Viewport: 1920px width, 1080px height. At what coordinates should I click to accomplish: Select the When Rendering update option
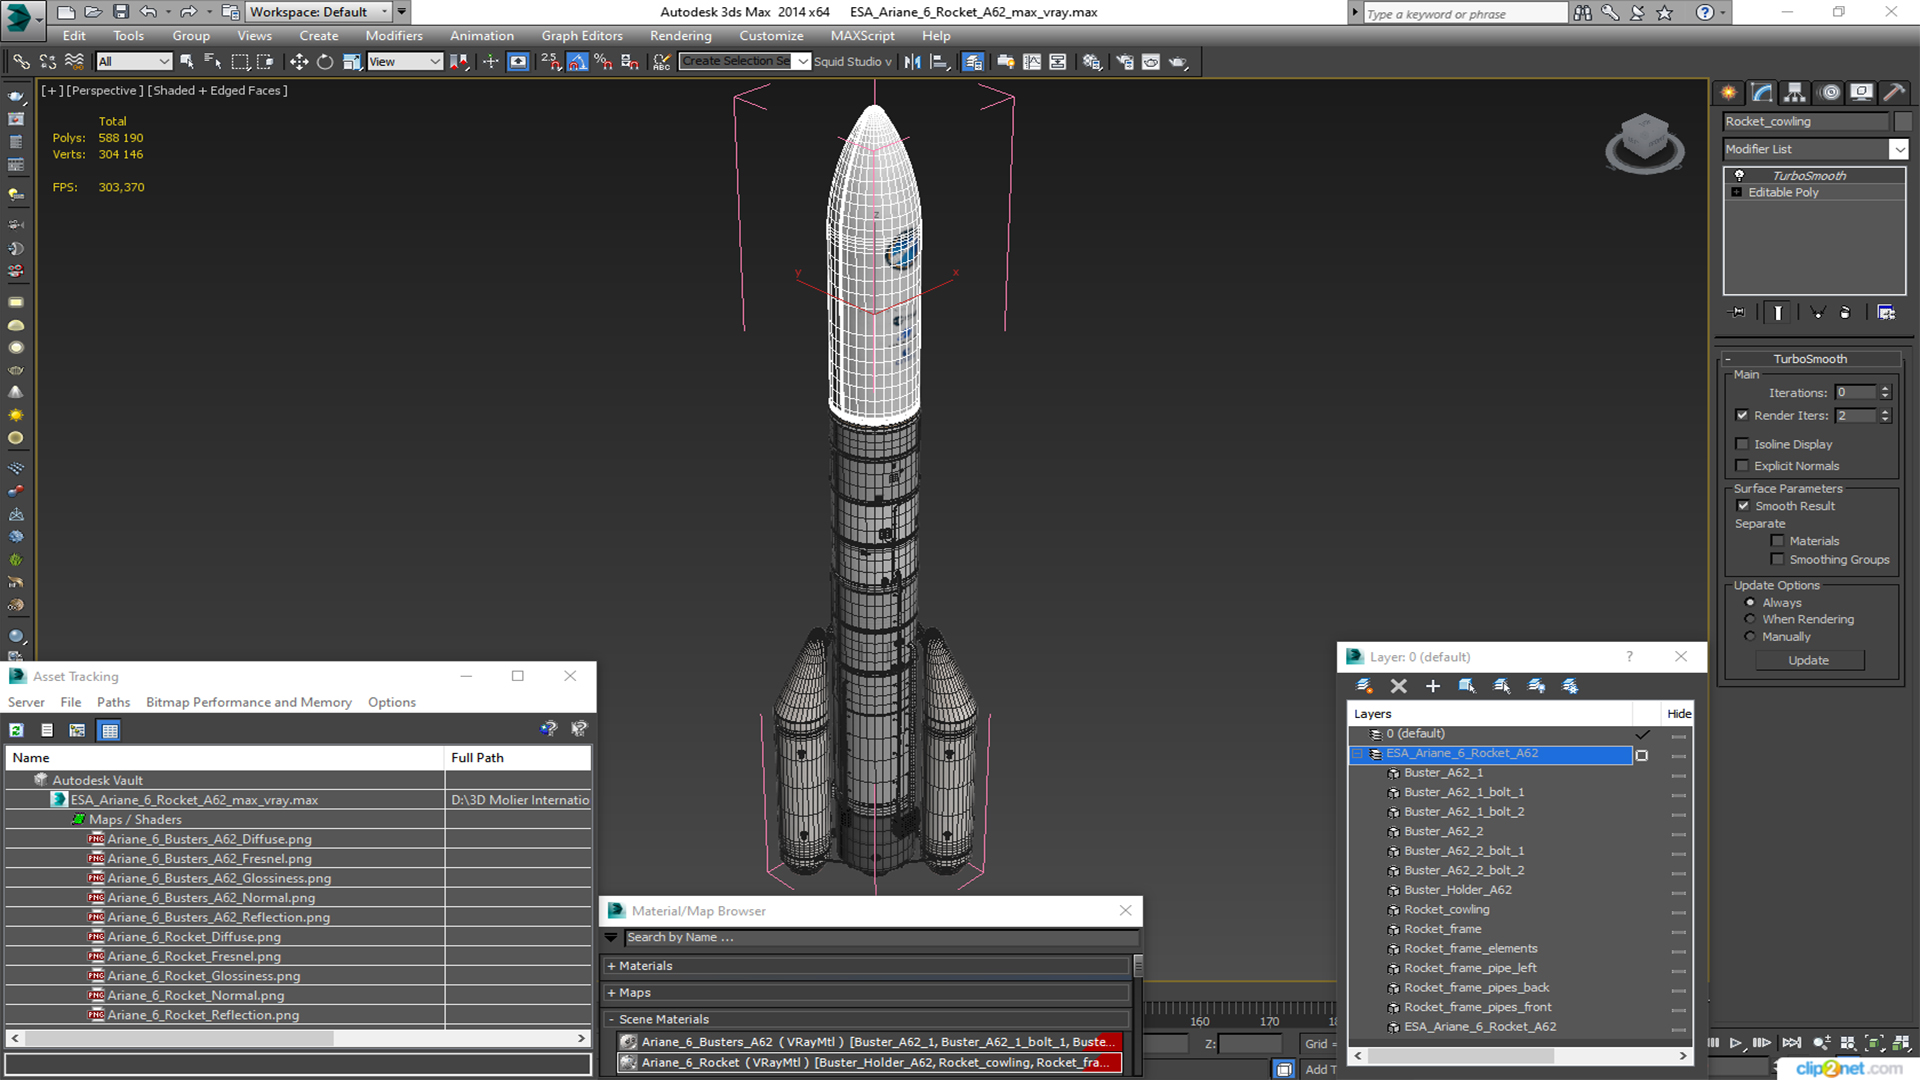[1750, 620]
